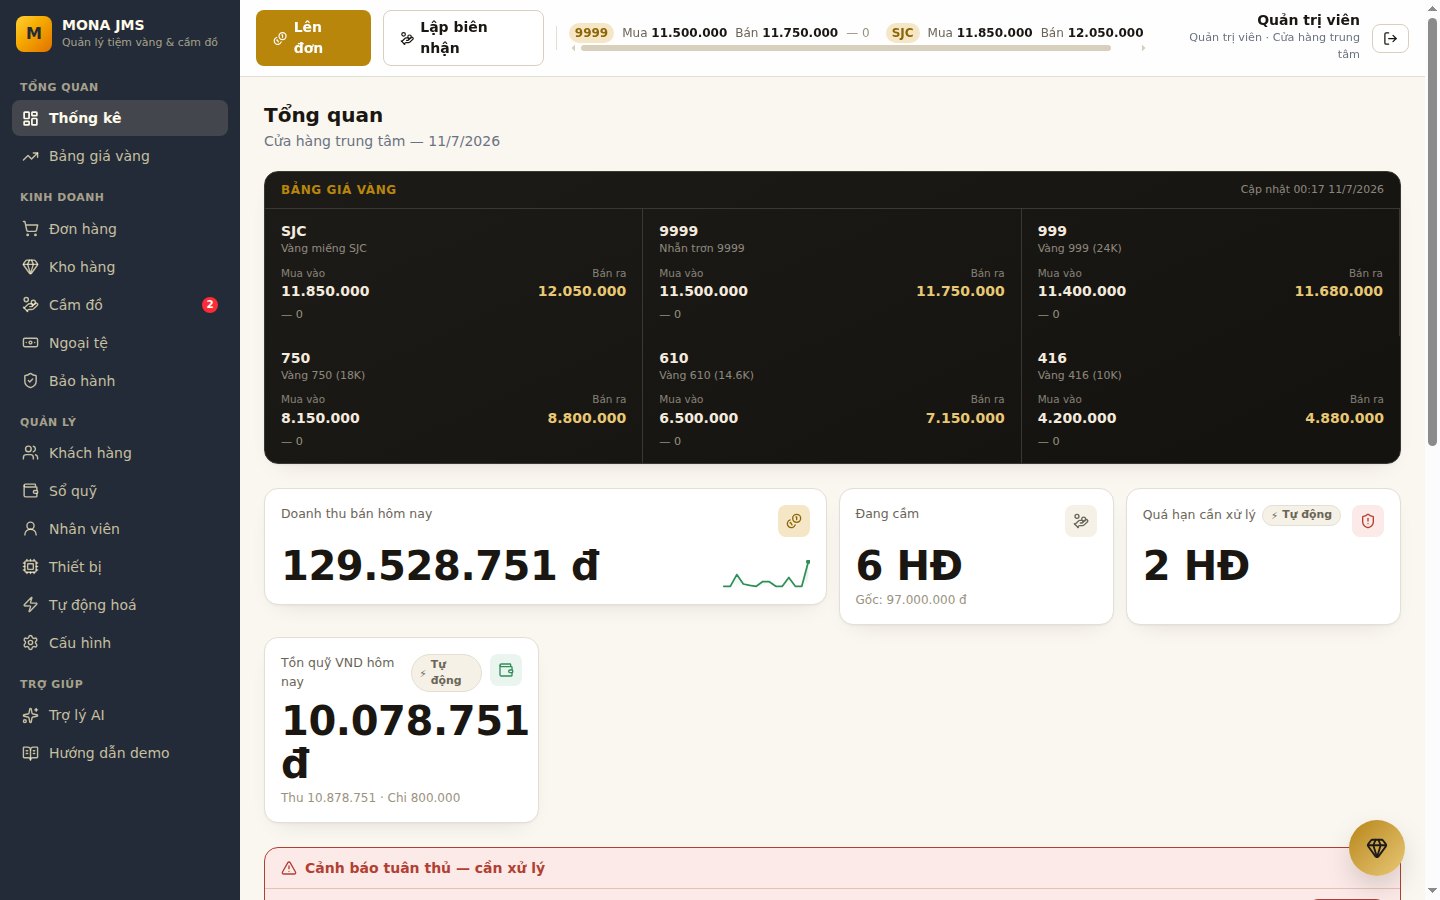
Task: Open Cầm đồ pawn section
Action: (120, 305)
